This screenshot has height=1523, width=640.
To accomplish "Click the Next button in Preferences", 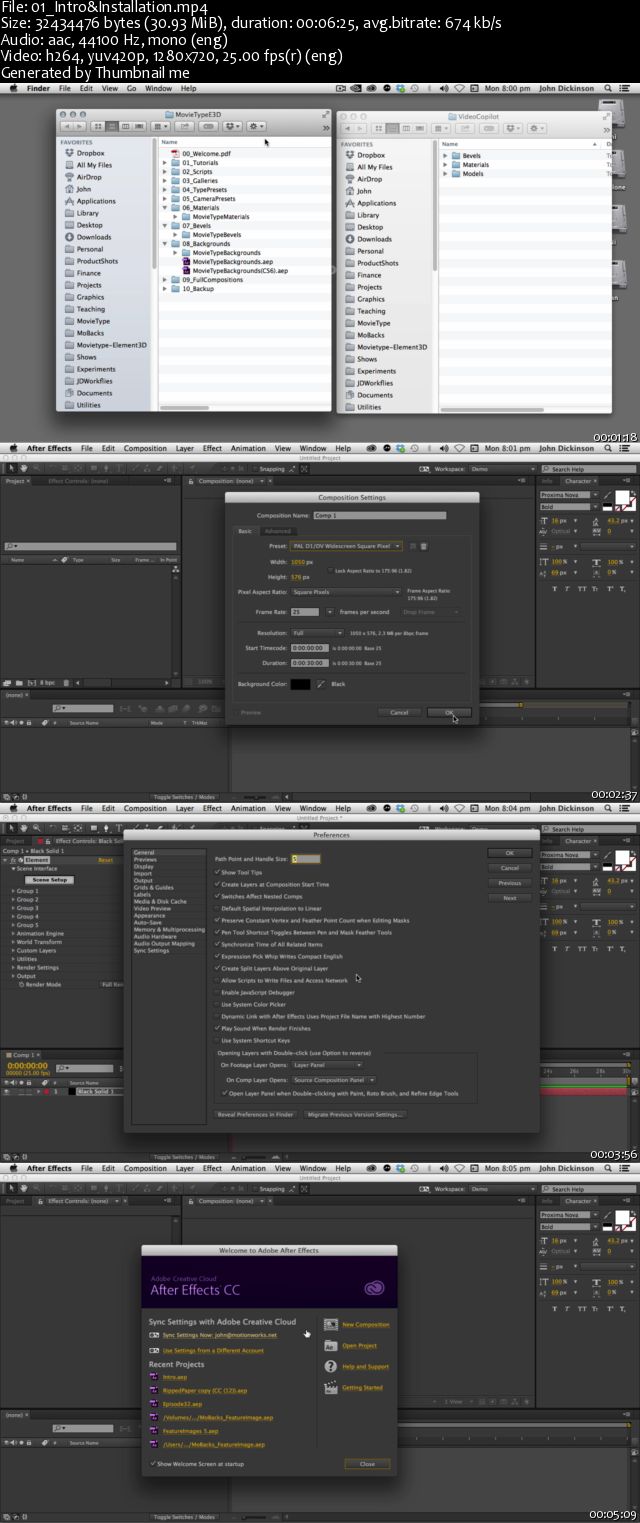I will [510, 898].
